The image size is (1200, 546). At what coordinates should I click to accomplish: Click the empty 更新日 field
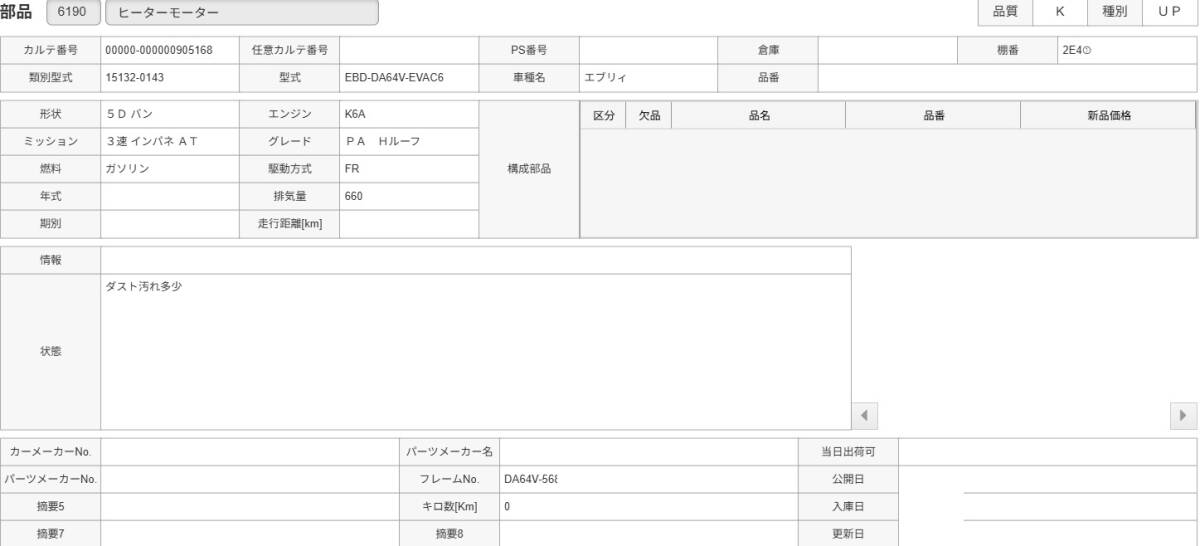click(1047, 533)
